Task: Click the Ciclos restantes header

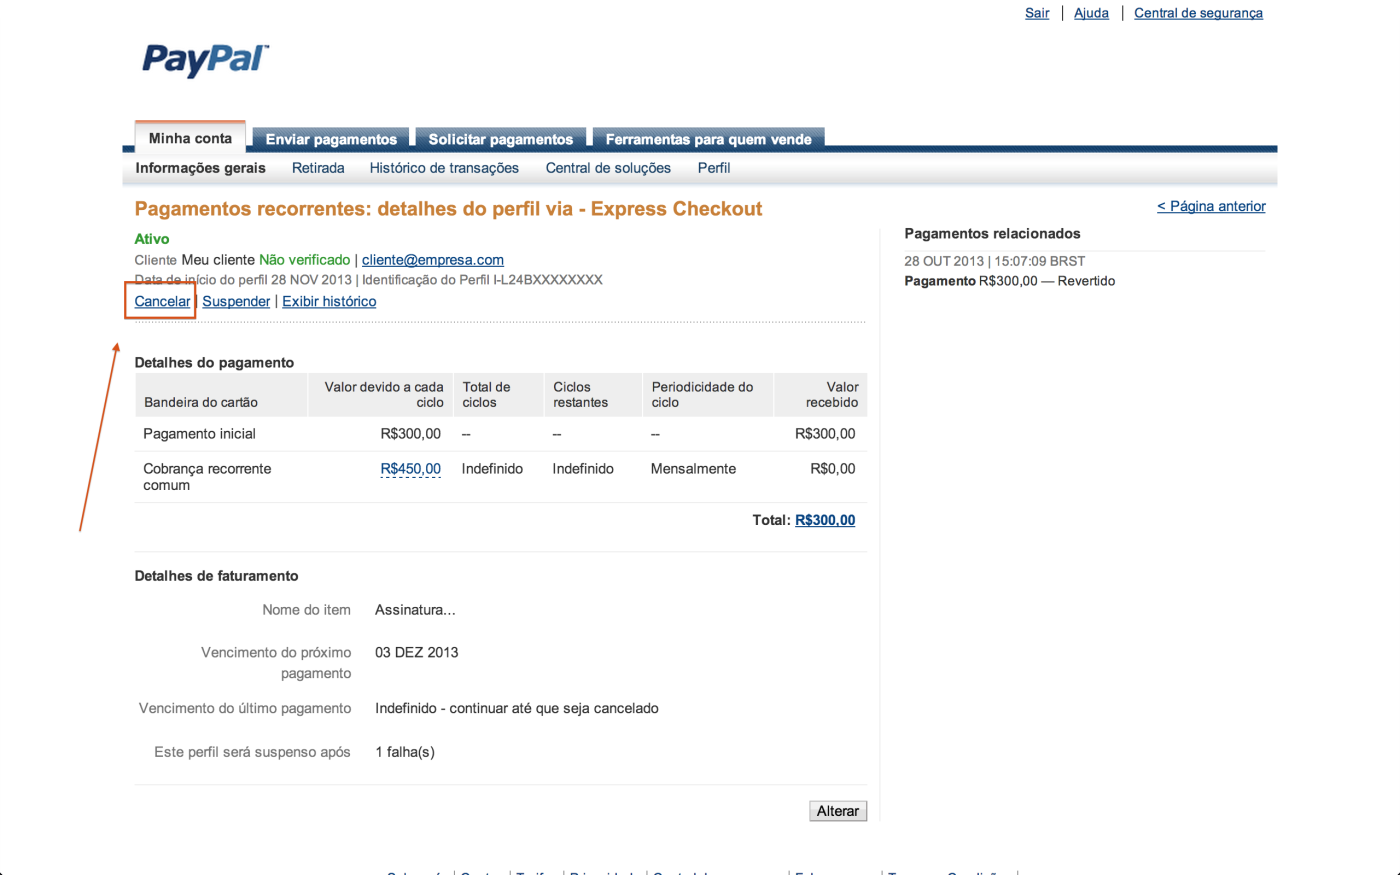Action: pos(580,394)
